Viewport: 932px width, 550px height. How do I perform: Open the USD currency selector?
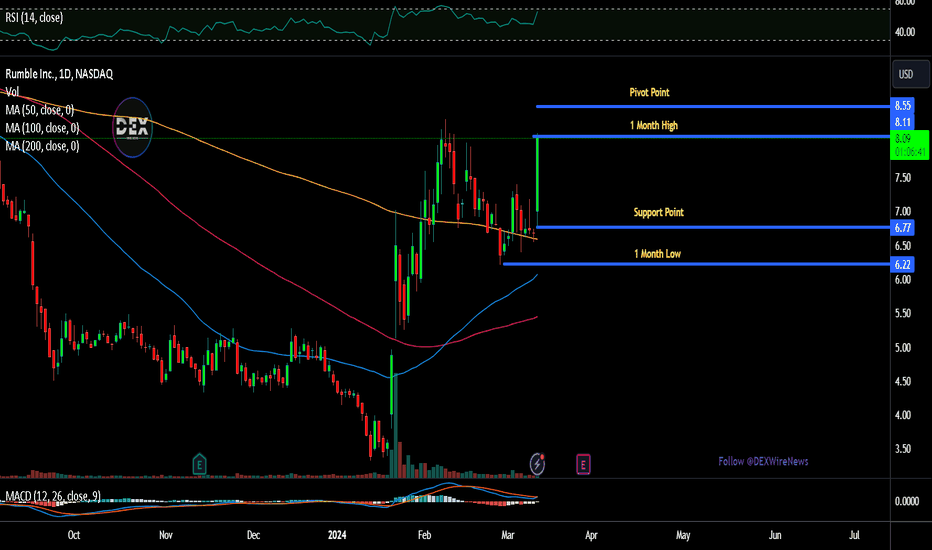(911, 74)
